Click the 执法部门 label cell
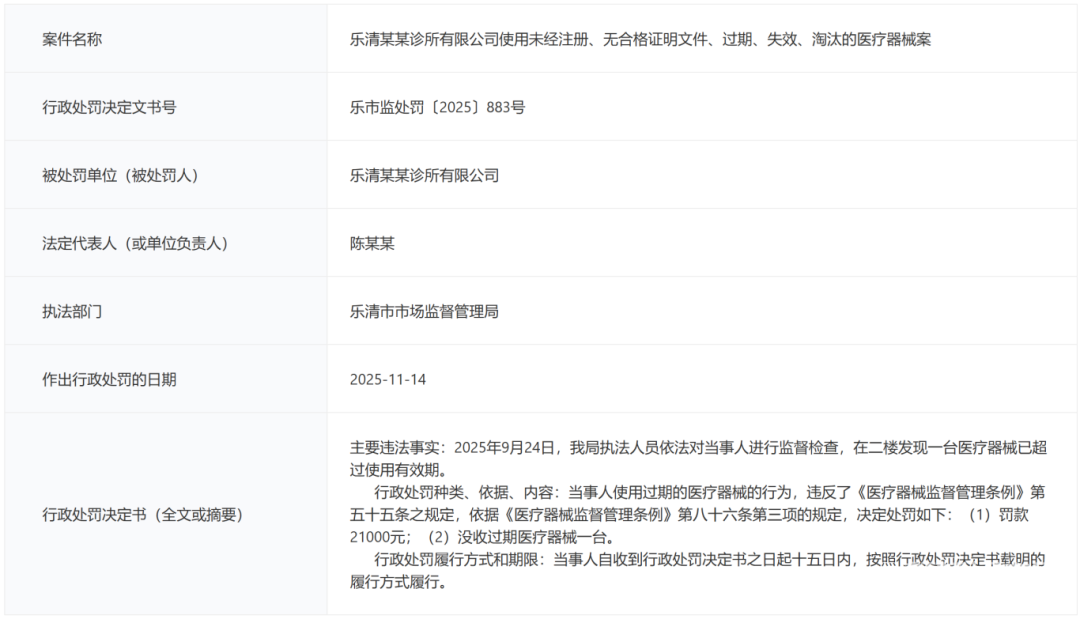Image resolution: width=1080 pixels, height=619 pixels. pos(72,311)
